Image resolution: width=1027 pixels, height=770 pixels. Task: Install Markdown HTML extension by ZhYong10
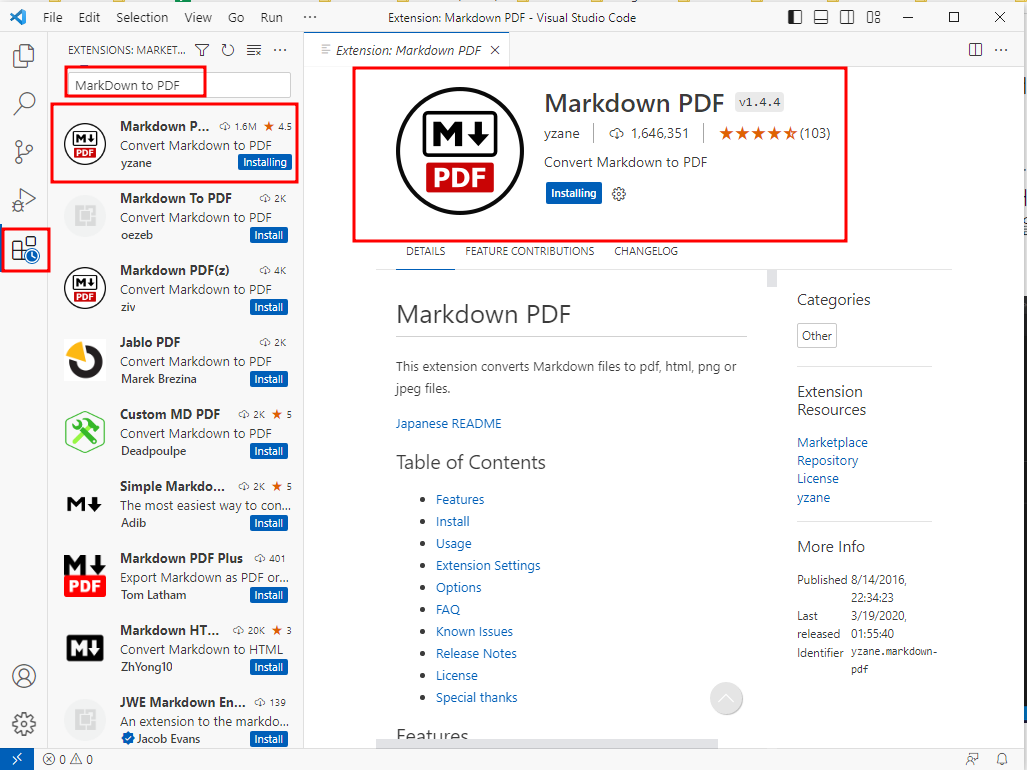pos(269,667)
